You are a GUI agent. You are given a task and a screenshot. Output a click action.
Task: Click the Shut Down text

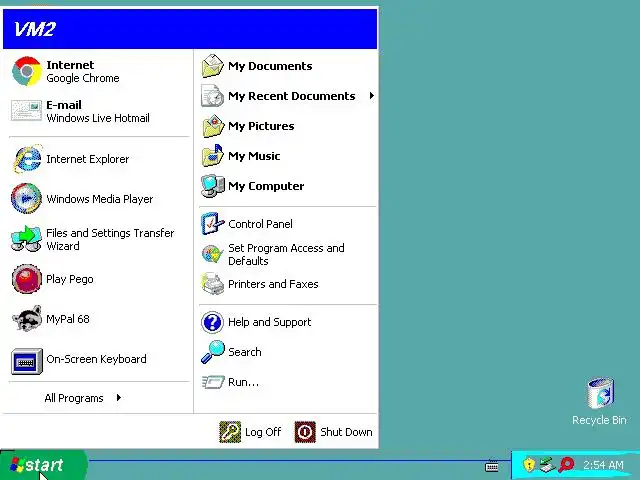(x=346, y=432)
